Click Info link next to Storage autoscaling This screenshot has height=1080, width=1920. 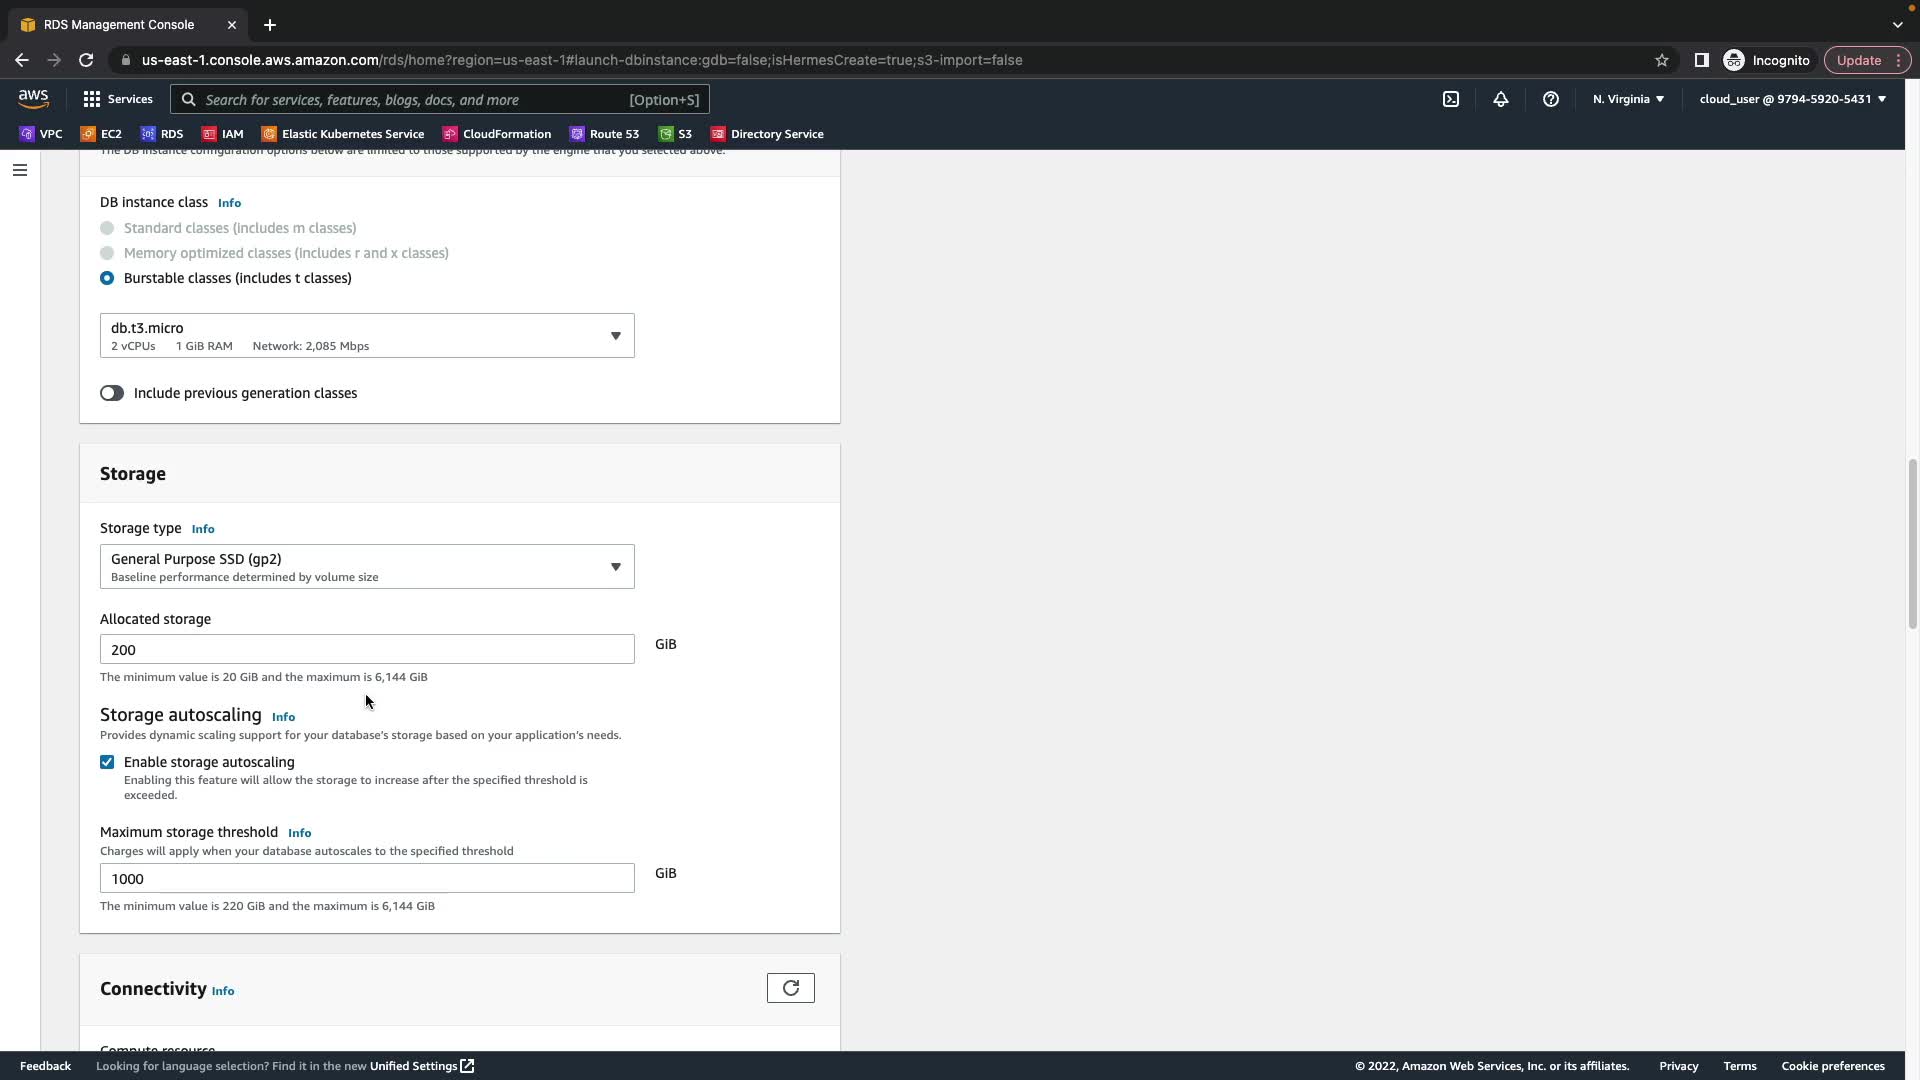click(x=283, y=717)
